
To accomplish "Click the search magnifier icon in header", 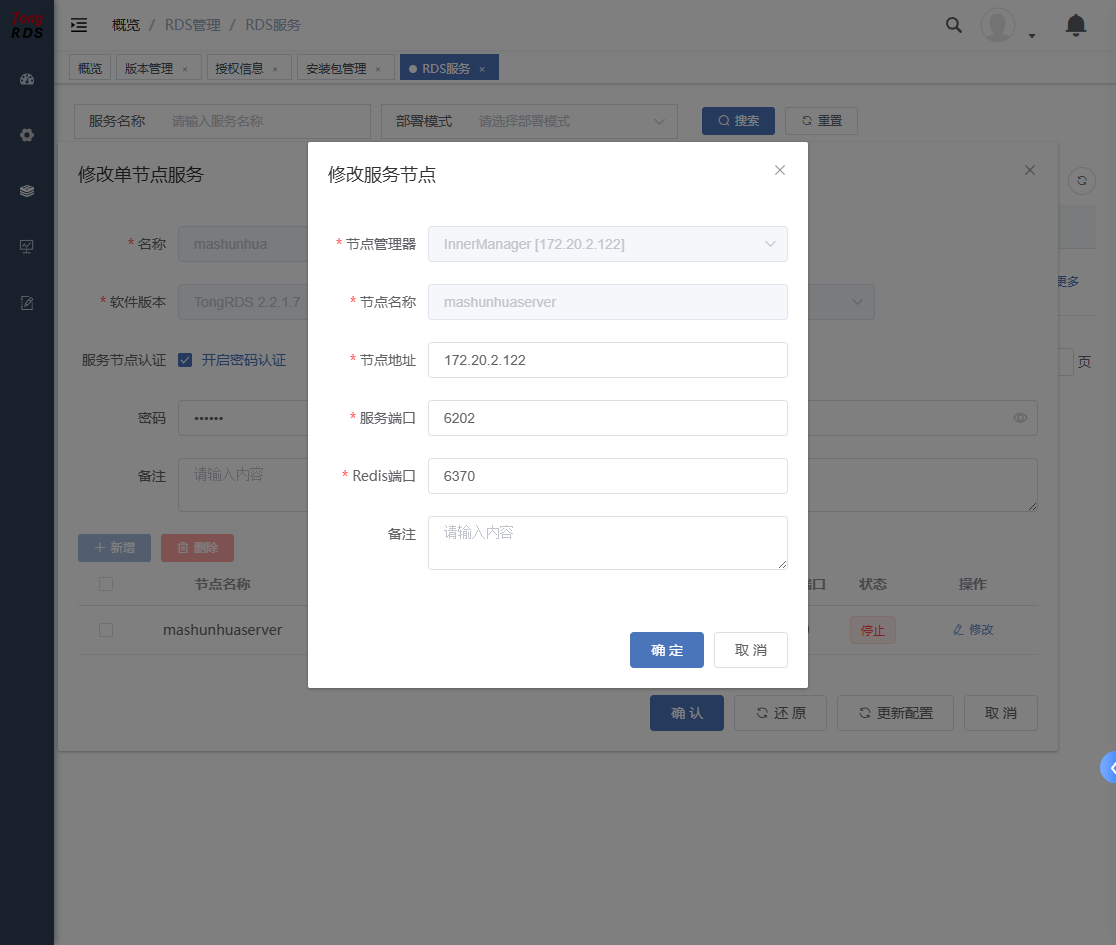I will click(x=954, y=25).
